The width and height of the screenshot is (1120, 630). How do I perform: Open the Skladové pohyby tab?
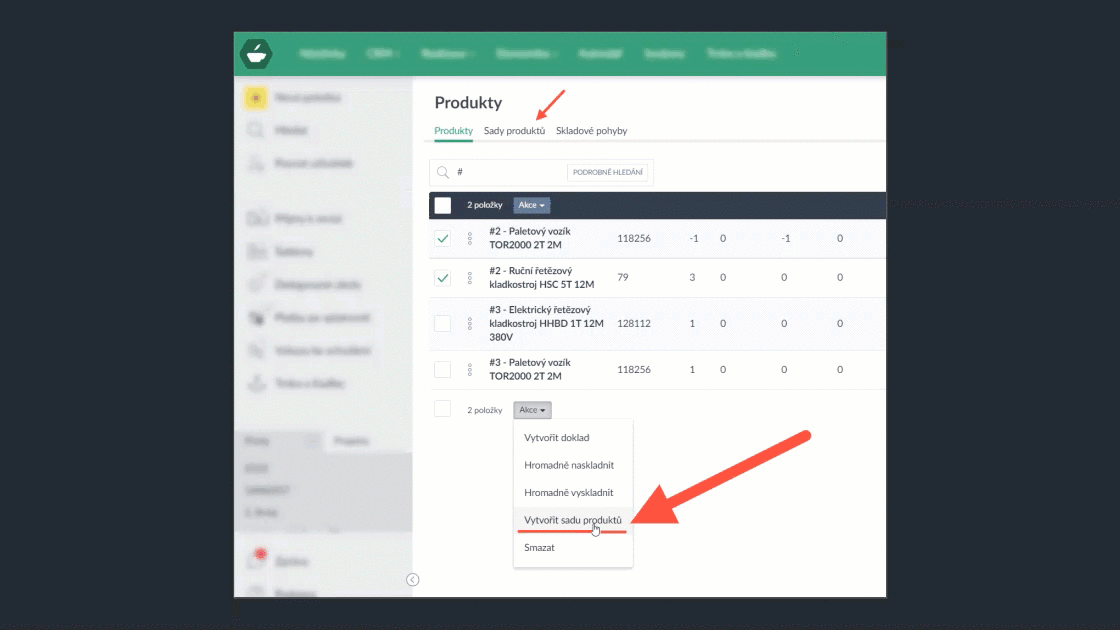tap(591, 131)
